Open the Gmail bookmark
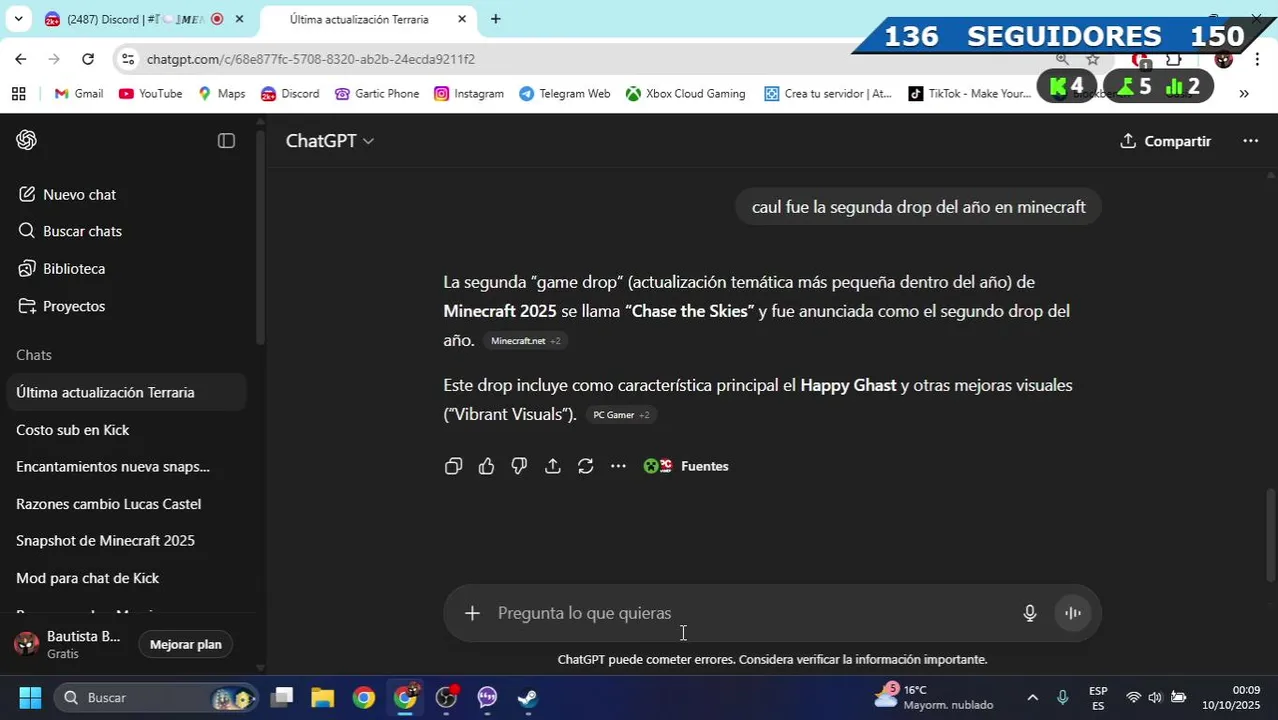The height and width of the screenshot is (720, 1278). pyautogui.click(x=78, y=94)
